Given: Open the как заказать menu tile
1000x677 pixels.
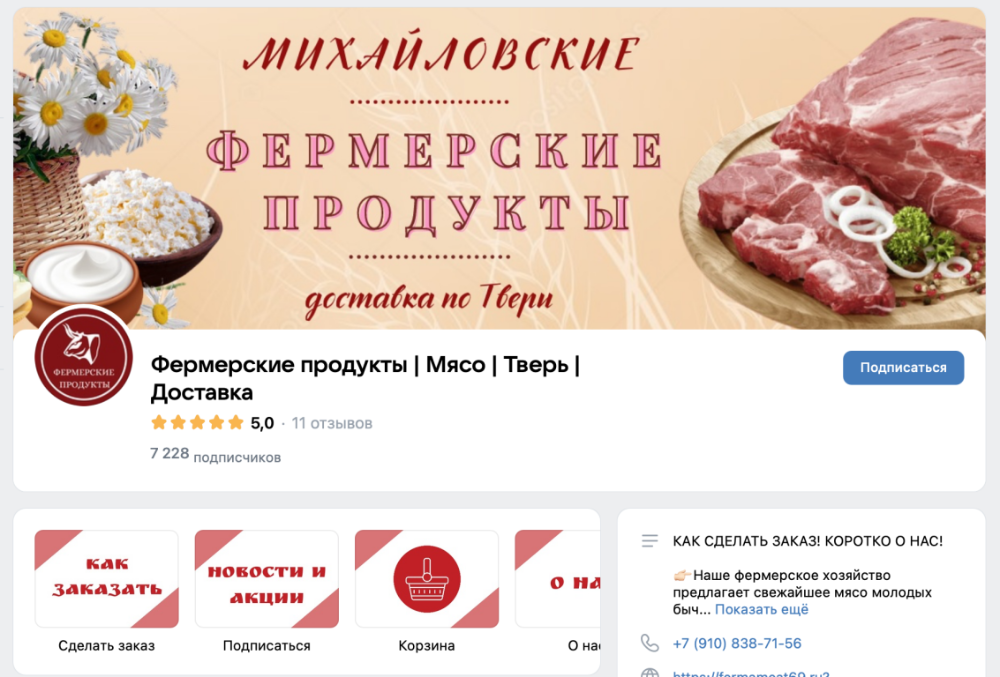Looking at the screenshot, I should pyautogui.click(x=107, y=579).
